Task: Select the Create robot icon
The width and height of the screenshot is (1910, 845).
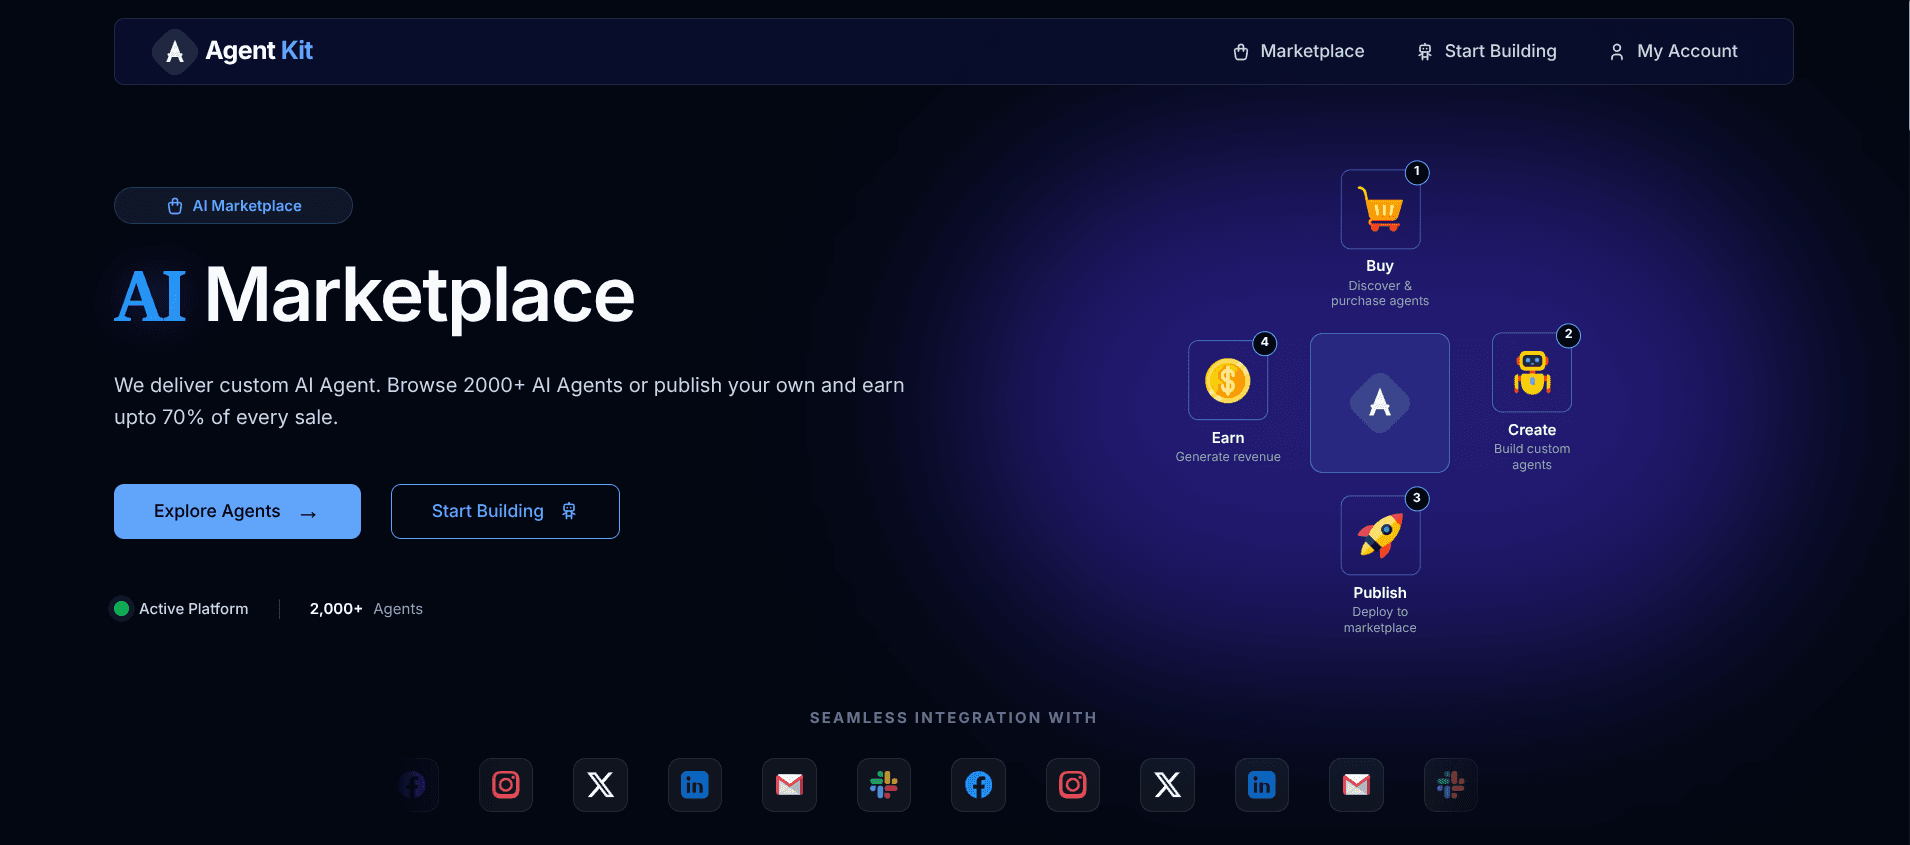Action: (1532, 372)
